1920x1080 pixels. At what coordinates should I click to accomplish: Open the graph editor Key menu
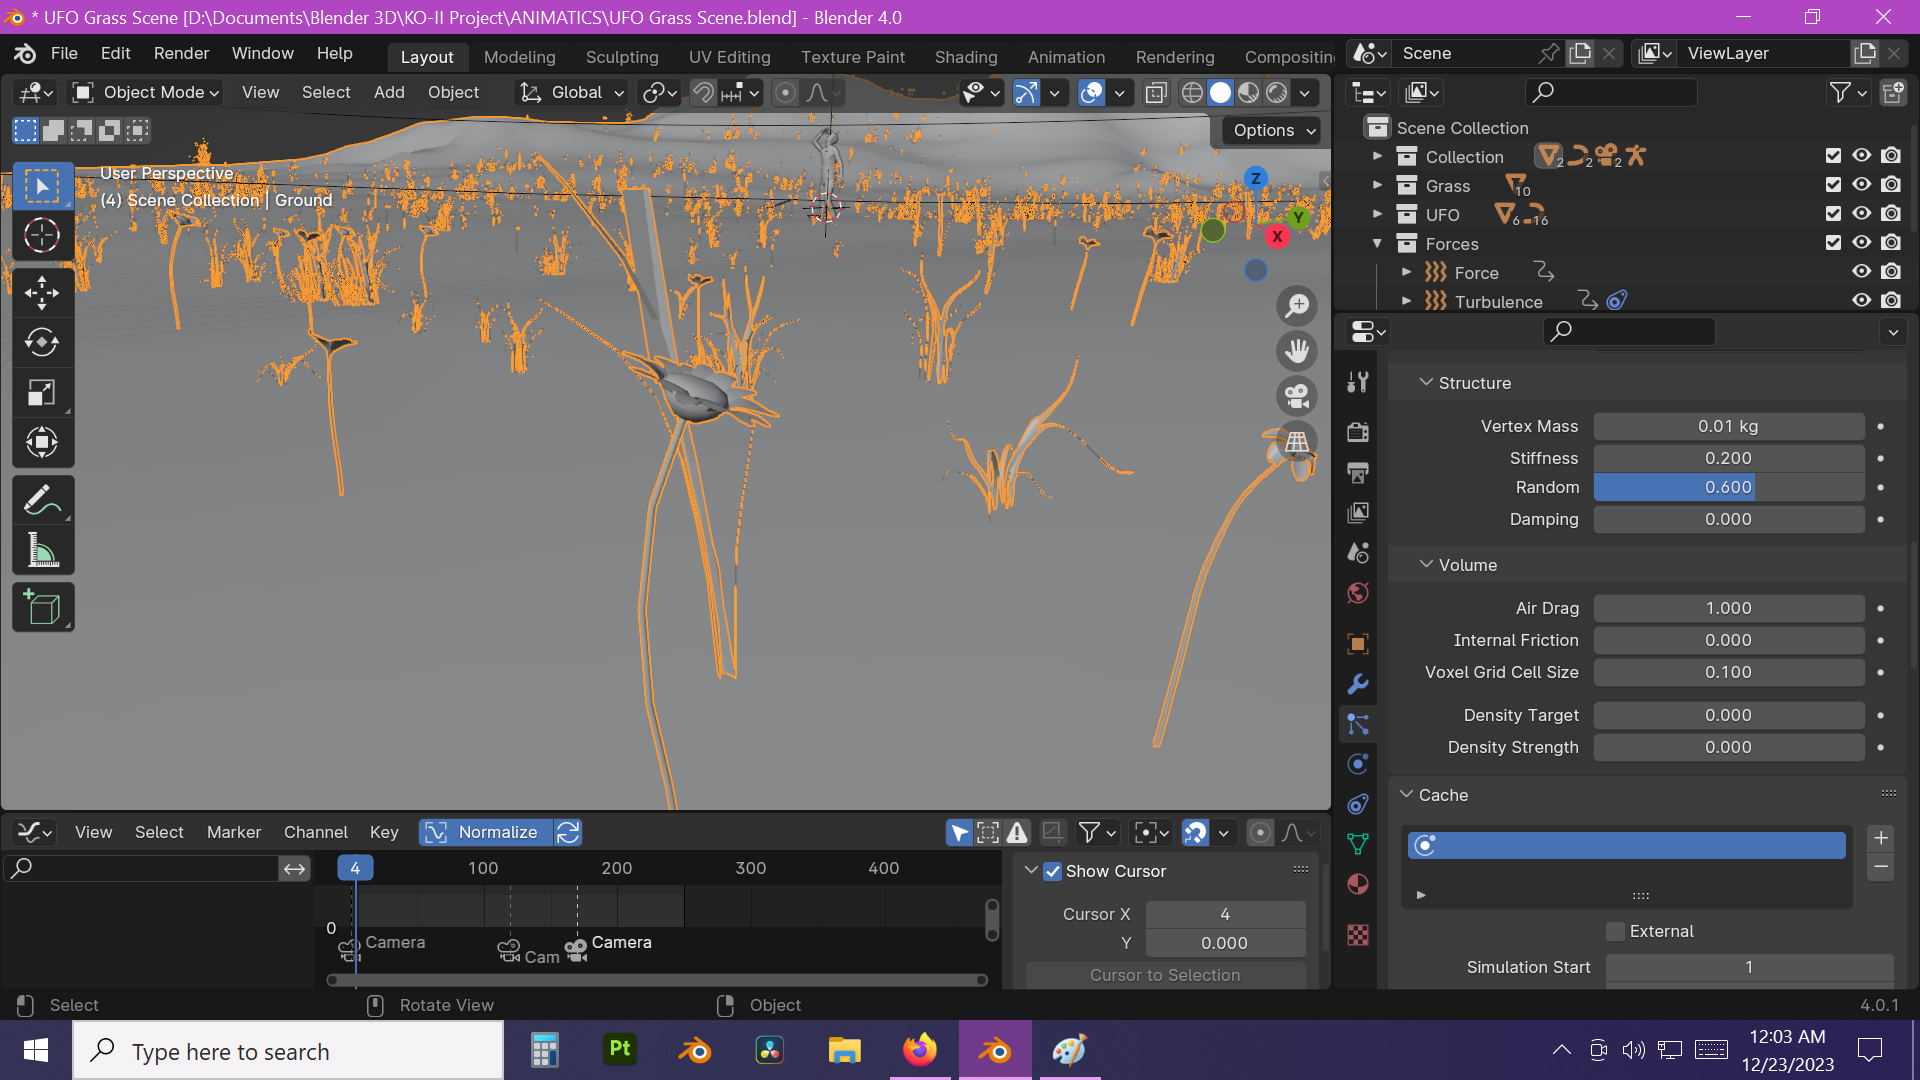tap(384, 832)
